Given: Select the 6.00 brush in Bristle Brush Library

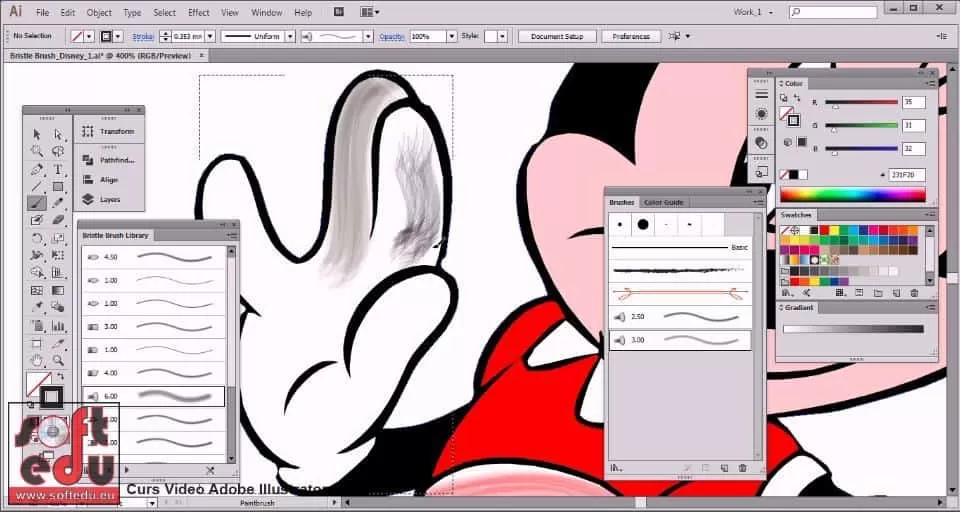Looking at the screenshot, I should pyautogui.click(x=154, y=396).
